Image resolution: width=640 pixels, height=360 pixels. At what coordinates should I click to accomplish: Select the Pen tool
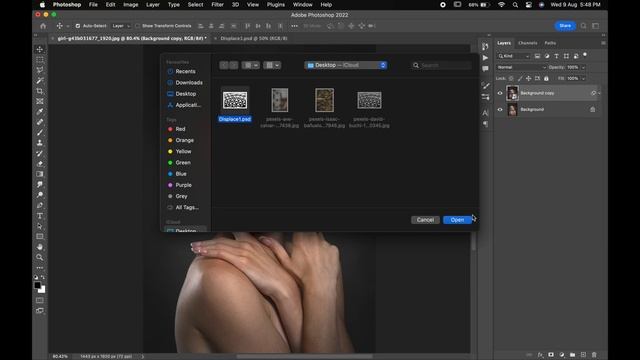(x=40, y=205)
